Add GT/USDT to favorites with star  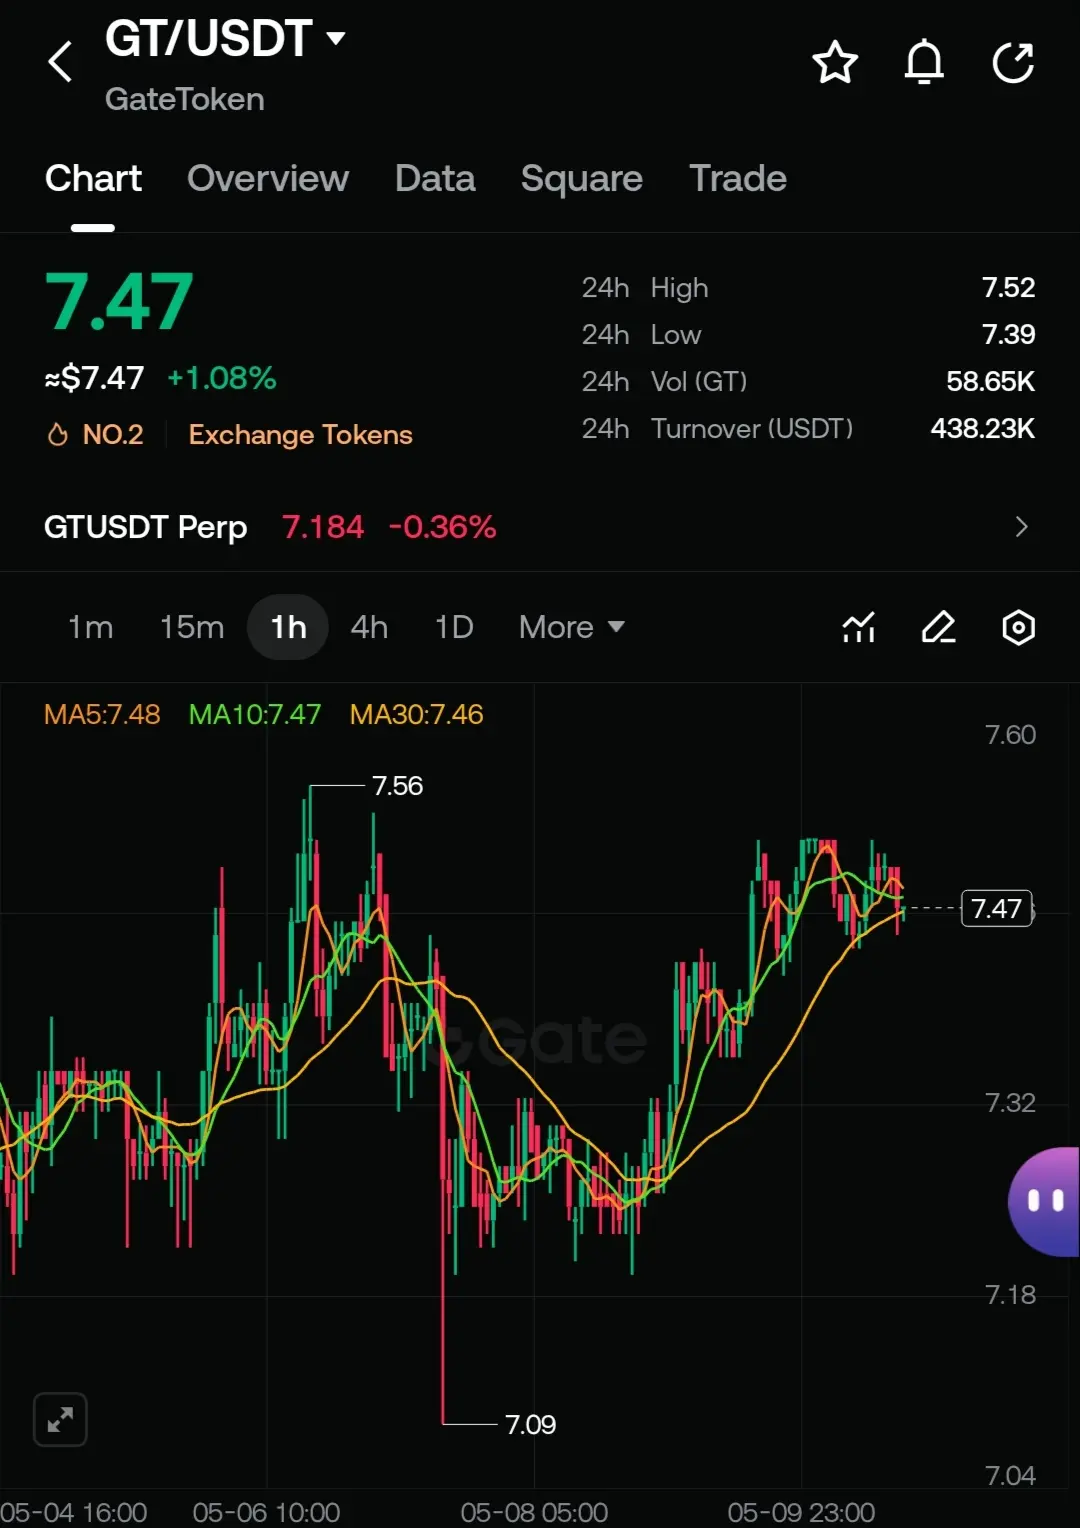point(834,62)
